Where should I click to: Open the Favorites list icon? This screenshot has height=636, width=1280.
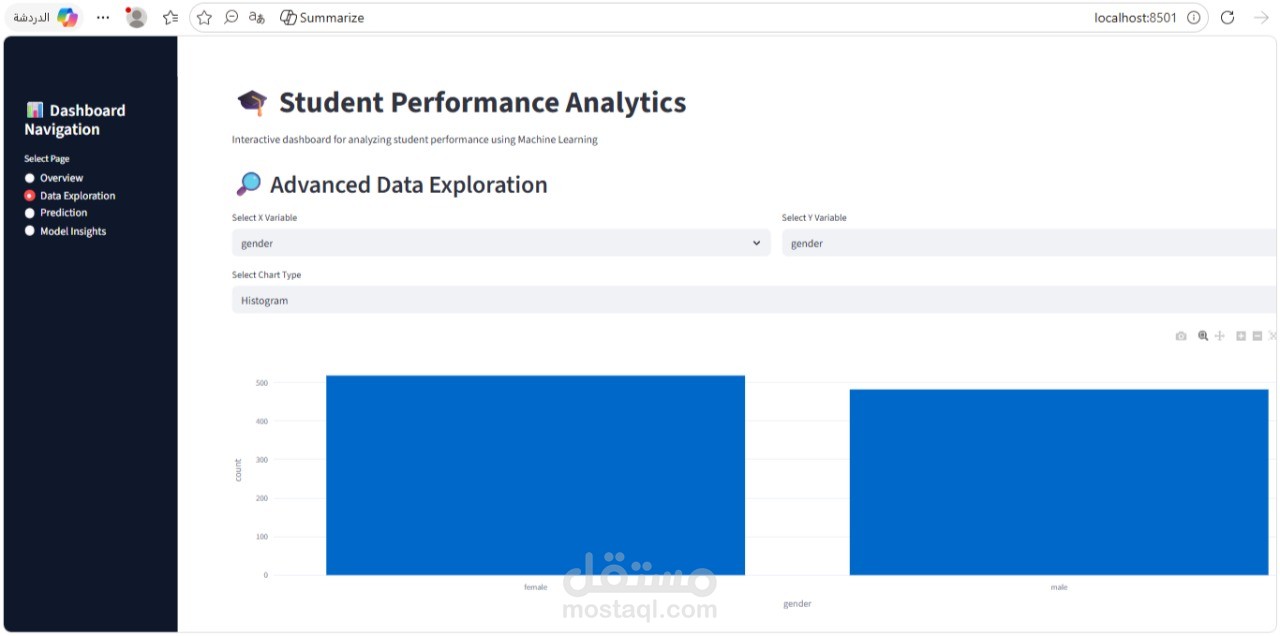(171, 17)
